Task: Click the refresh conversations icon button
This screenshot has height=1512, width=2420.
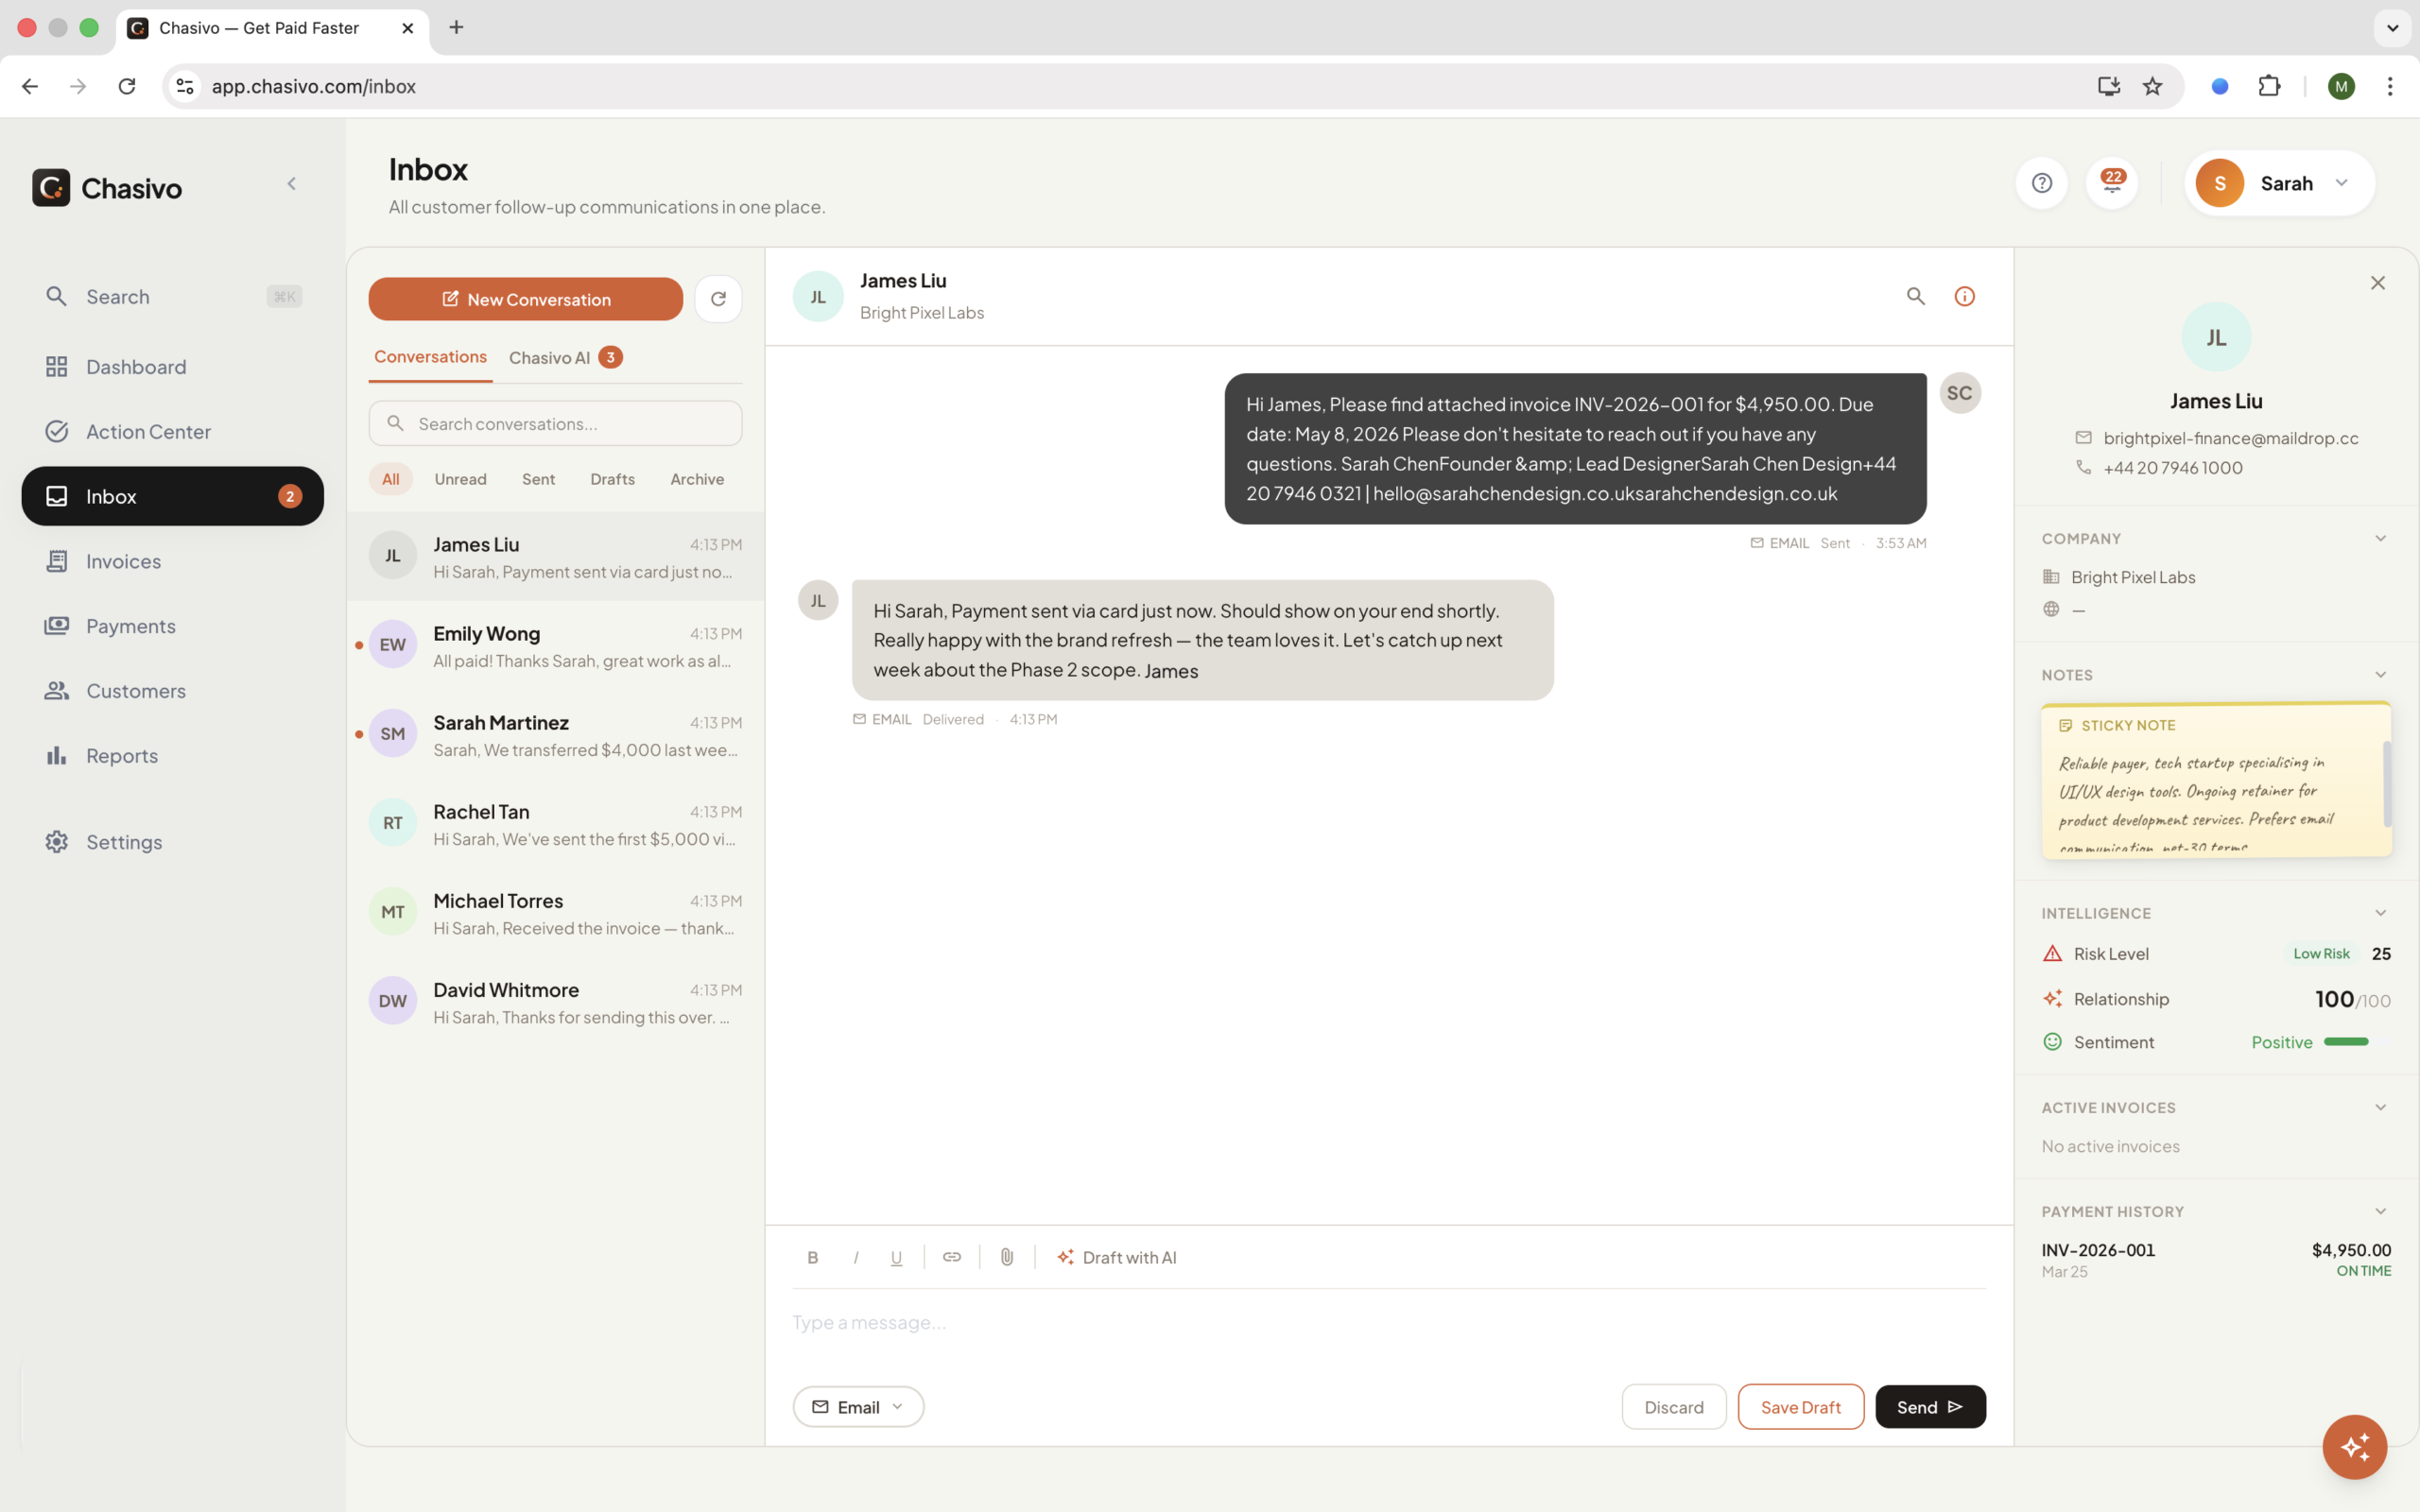Action: click(718, 299)
